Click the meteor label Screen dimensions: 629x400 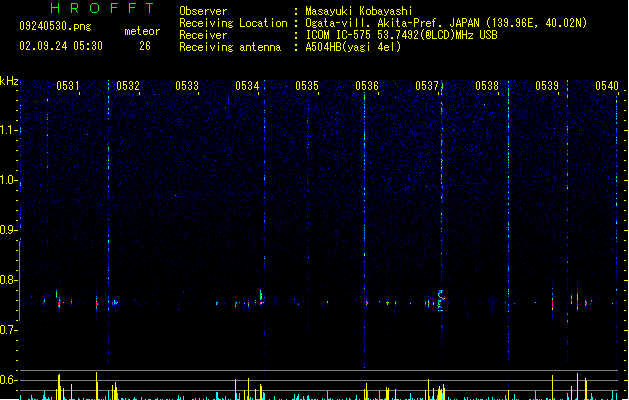pyautogui.click(x=142, y=31)
